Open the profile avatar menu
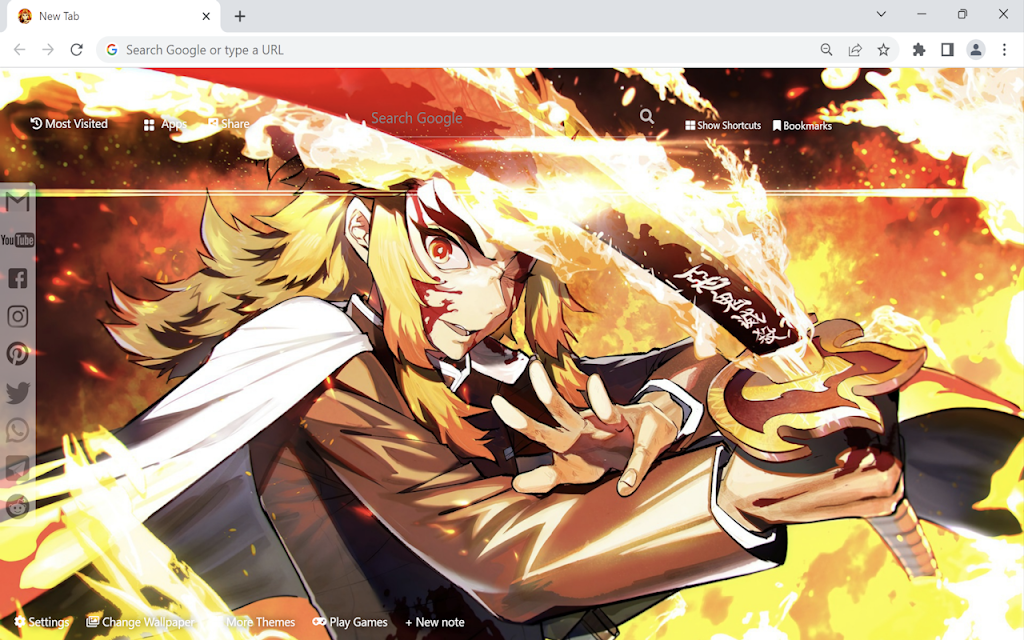This screenshot has width=1024, height=640. click(x=976, y=50)
